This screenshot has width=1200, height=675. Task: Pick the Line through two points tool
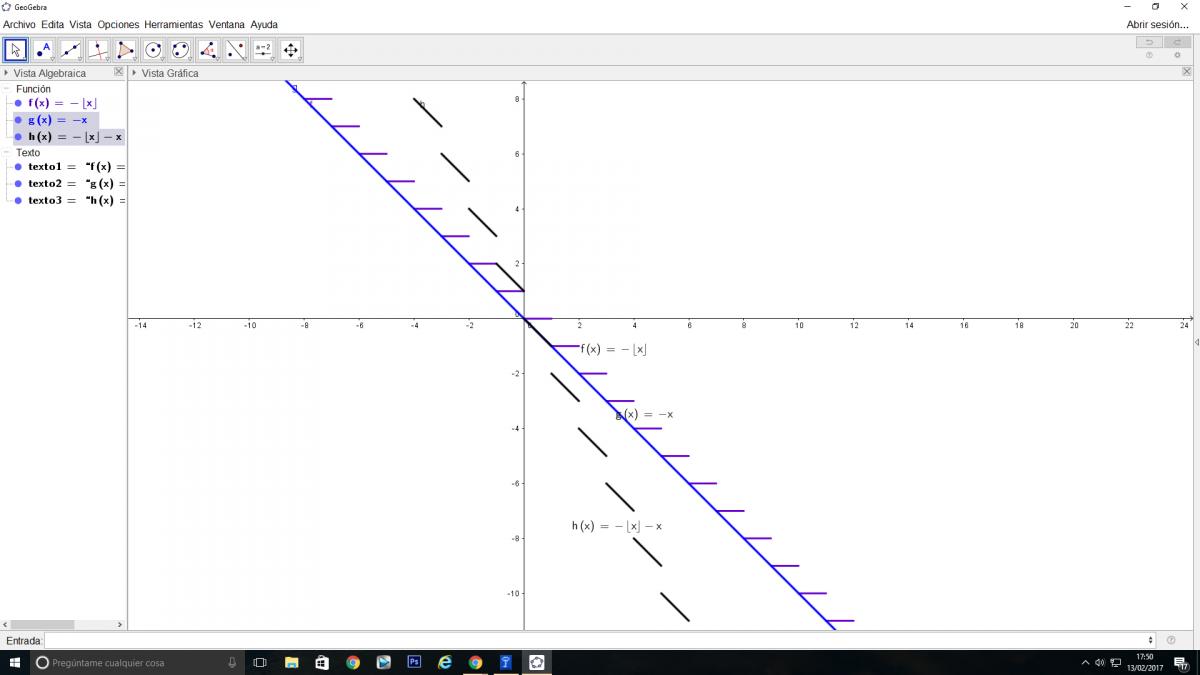pos(70,50)
